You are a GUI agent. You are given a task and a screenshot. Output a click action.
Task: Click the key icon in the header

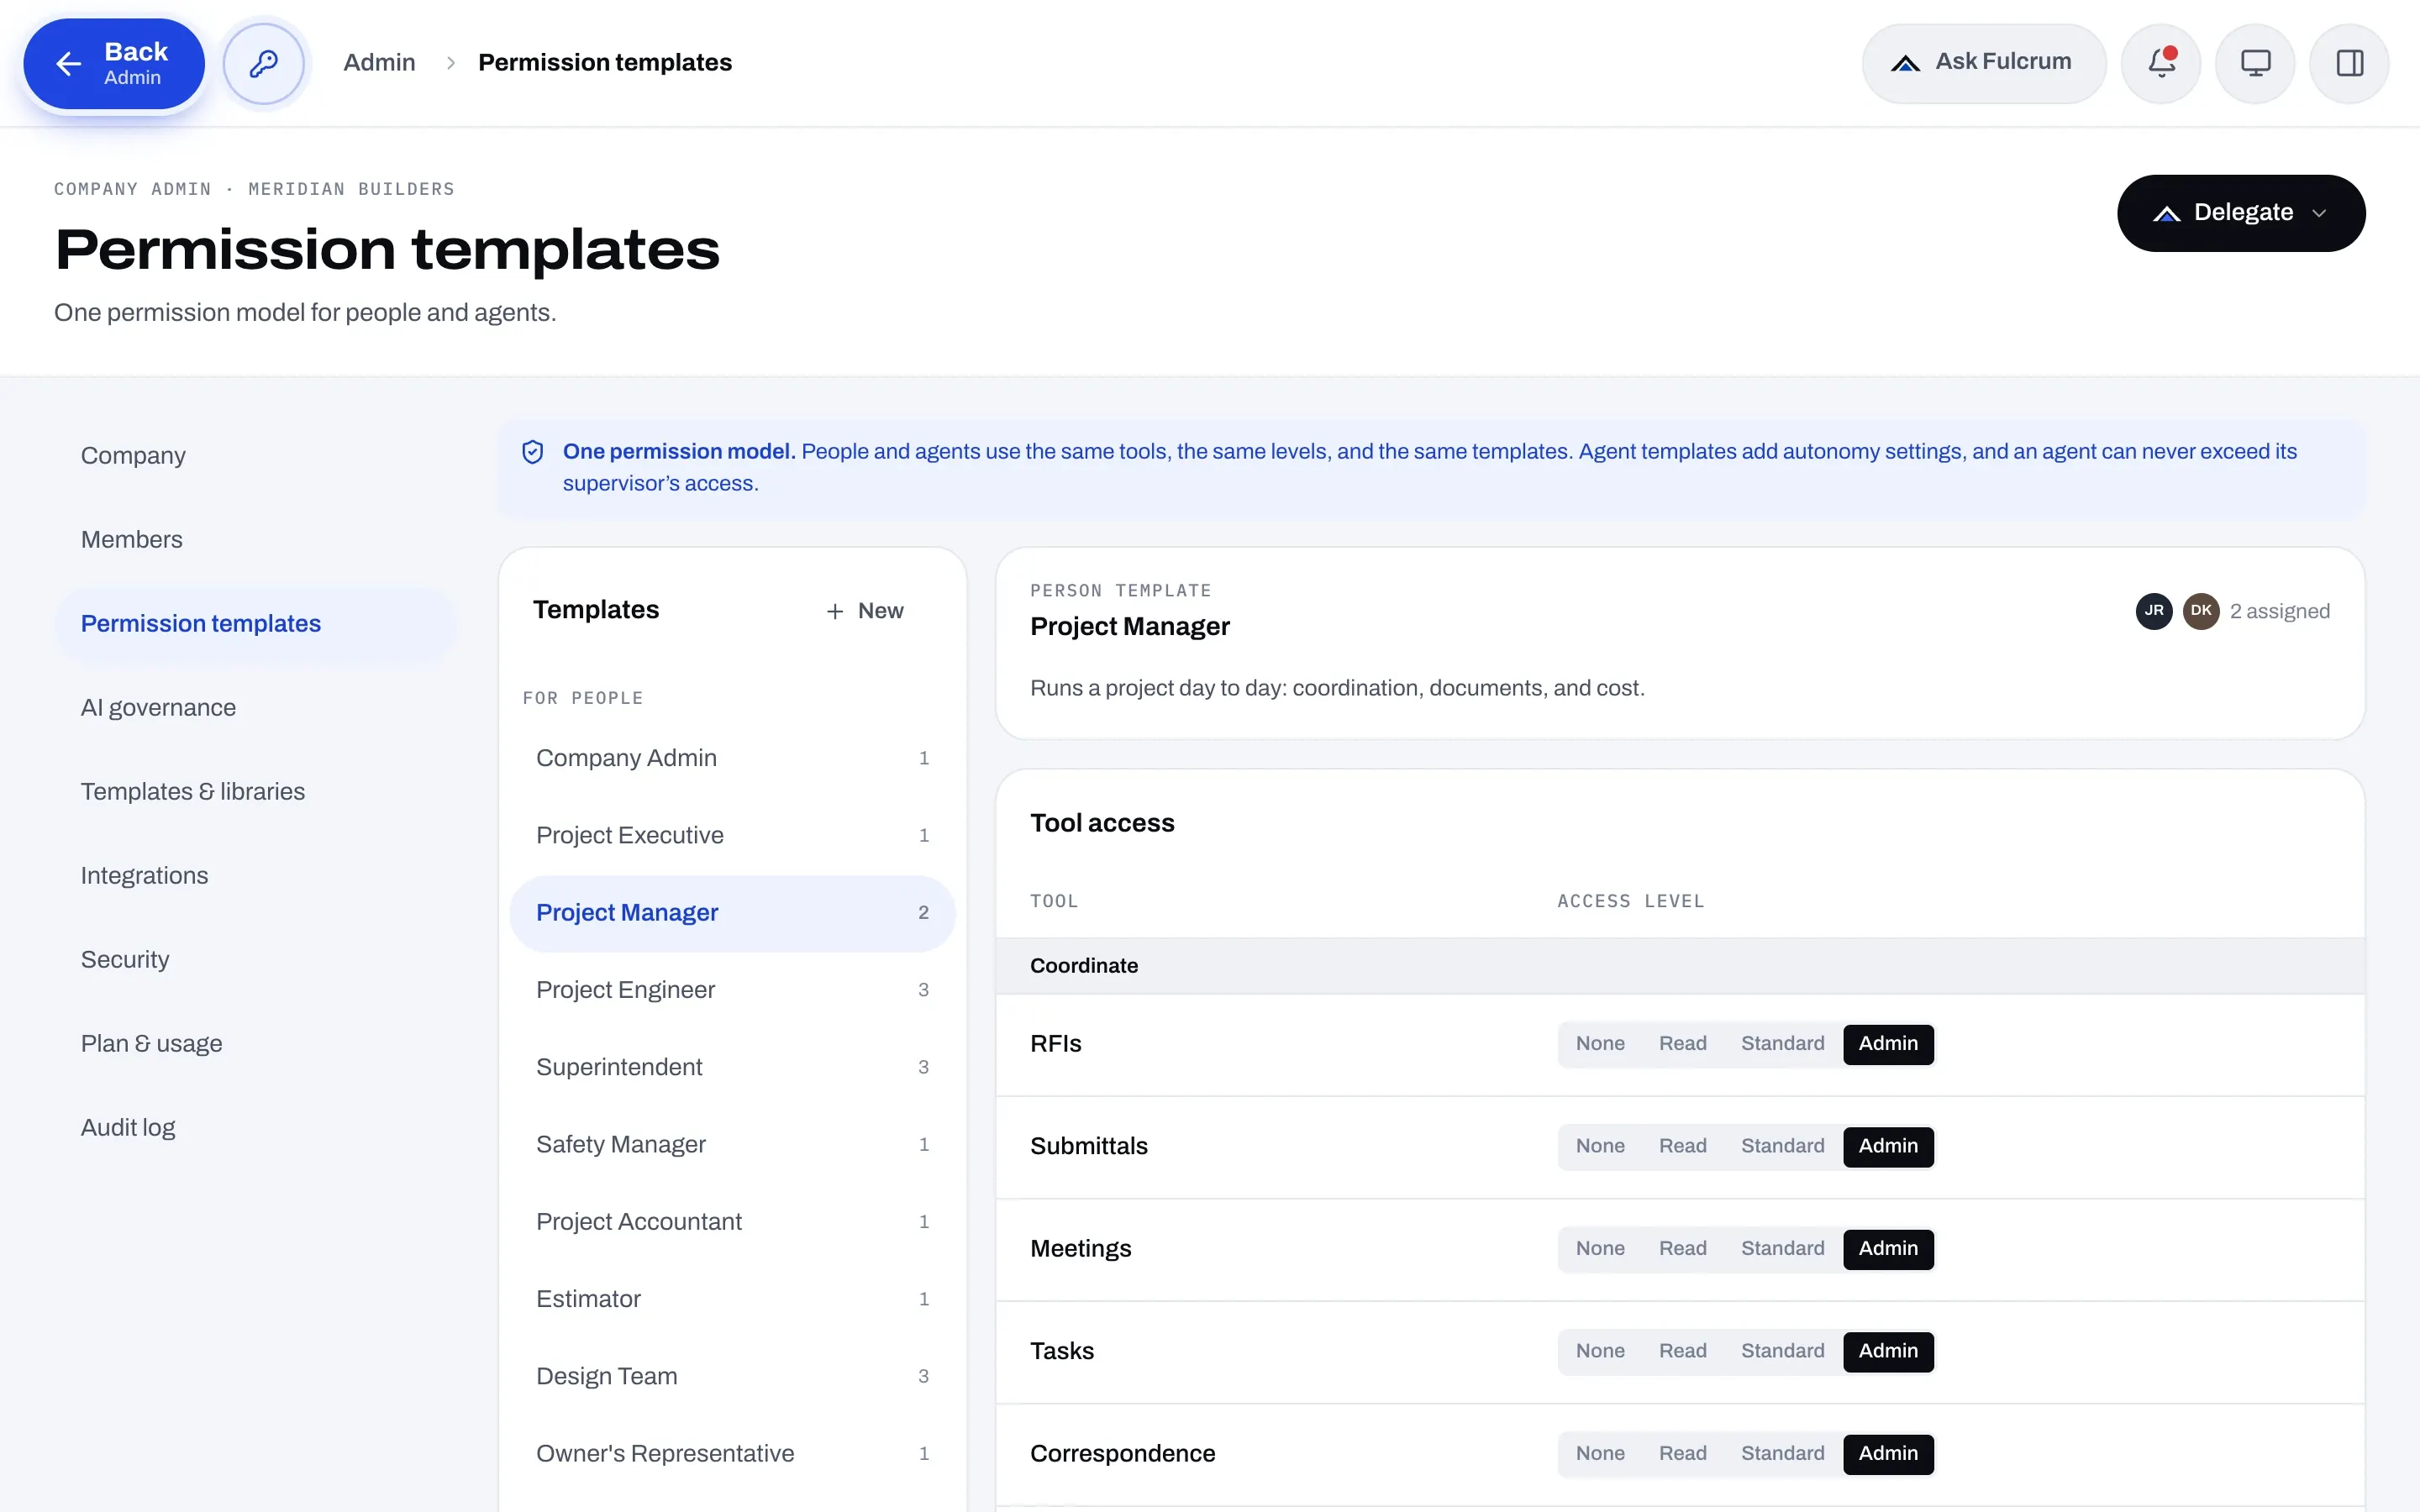pyautogui.click(x=263, y=63)
